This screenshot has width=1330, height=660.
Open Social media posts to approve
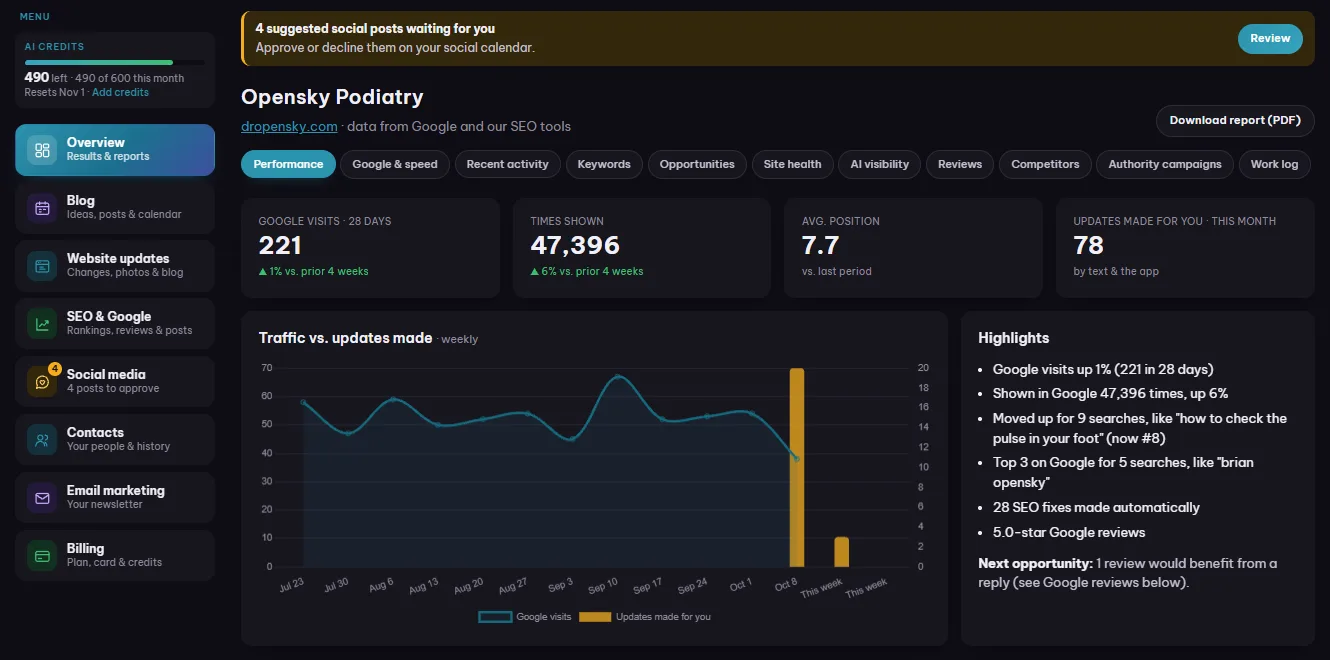[115, 382]
